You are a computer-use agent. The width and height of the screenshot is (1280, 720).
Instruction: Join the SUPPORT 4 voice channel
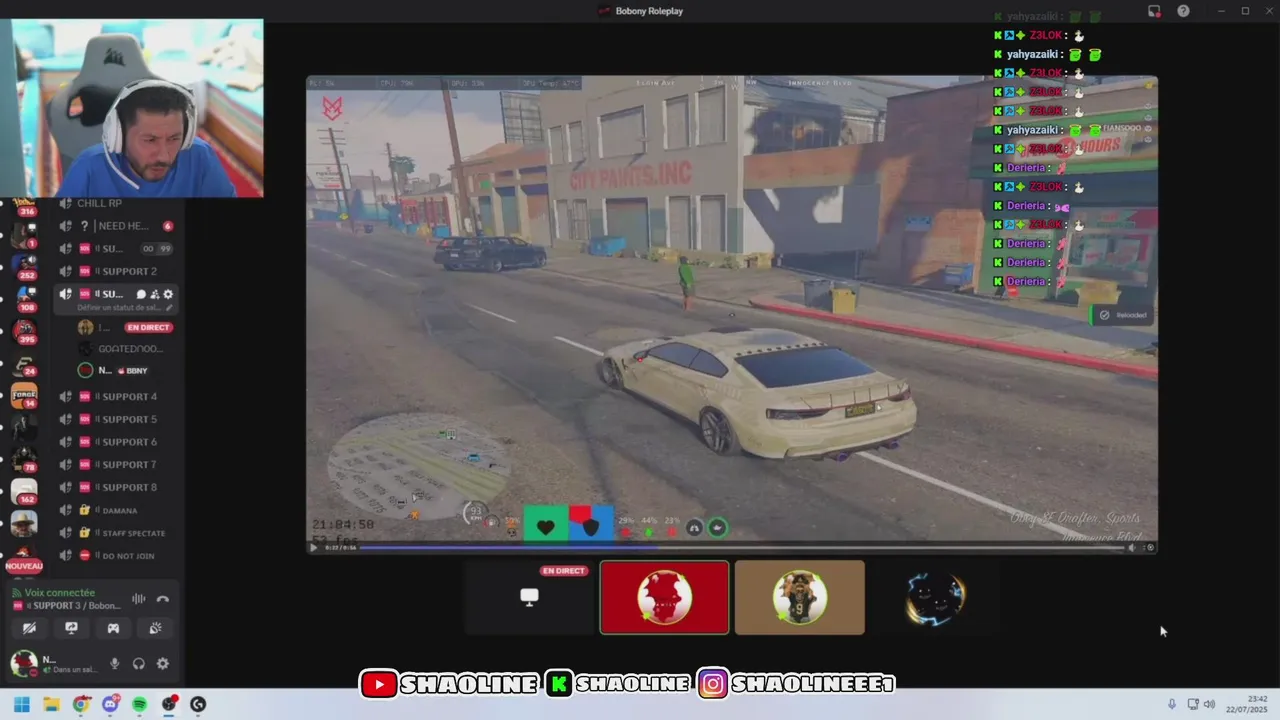click(115, 397)
